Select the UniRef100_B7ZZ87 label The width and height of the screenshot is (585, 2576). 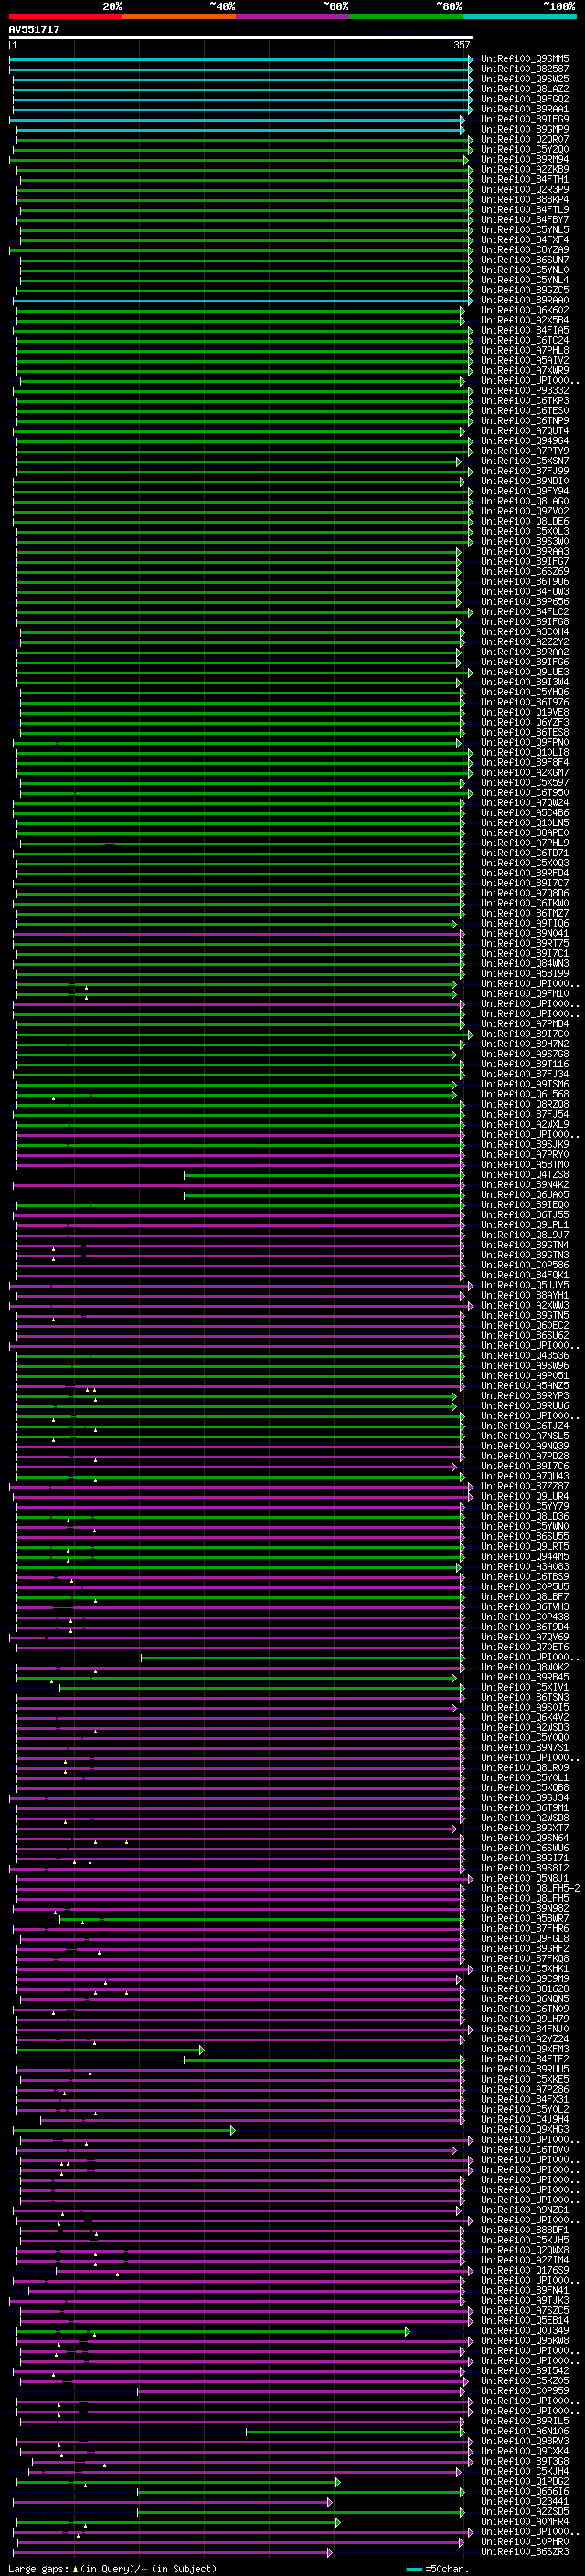click(525, 1486)
